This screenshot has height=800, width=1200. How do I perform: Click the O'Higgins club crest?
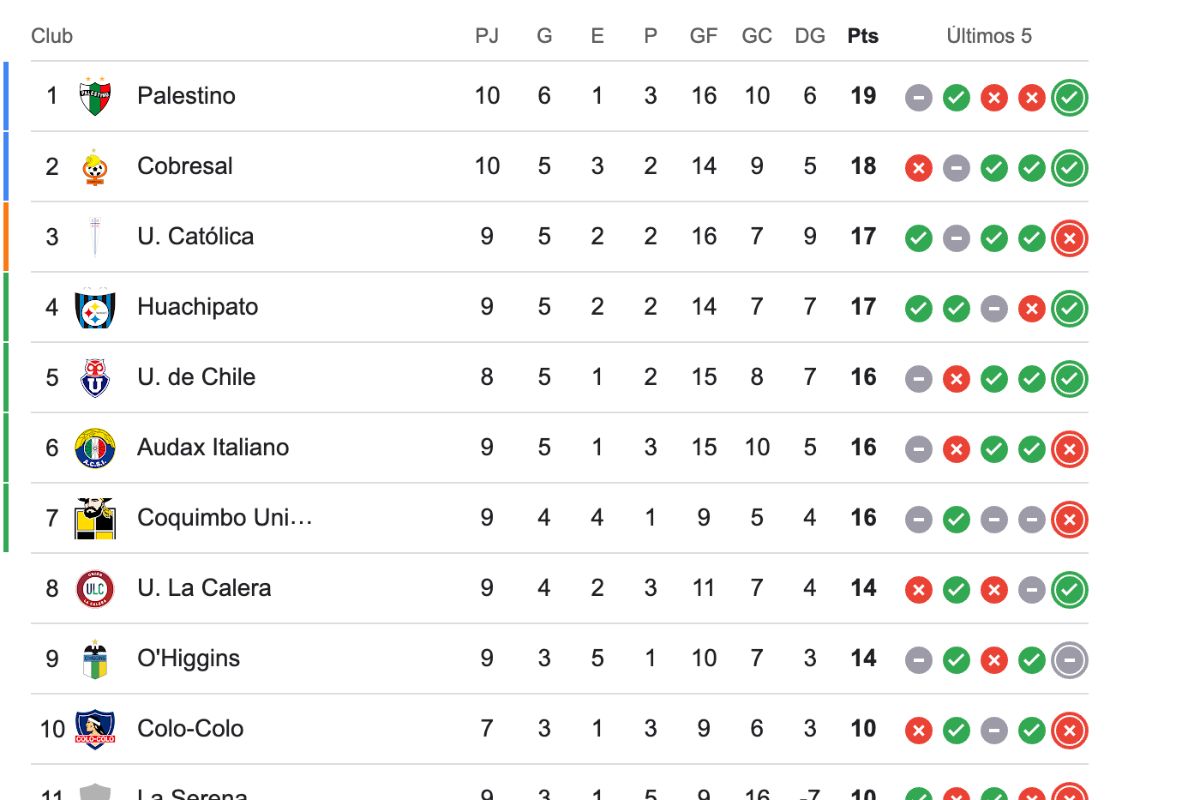click(95, 659)
